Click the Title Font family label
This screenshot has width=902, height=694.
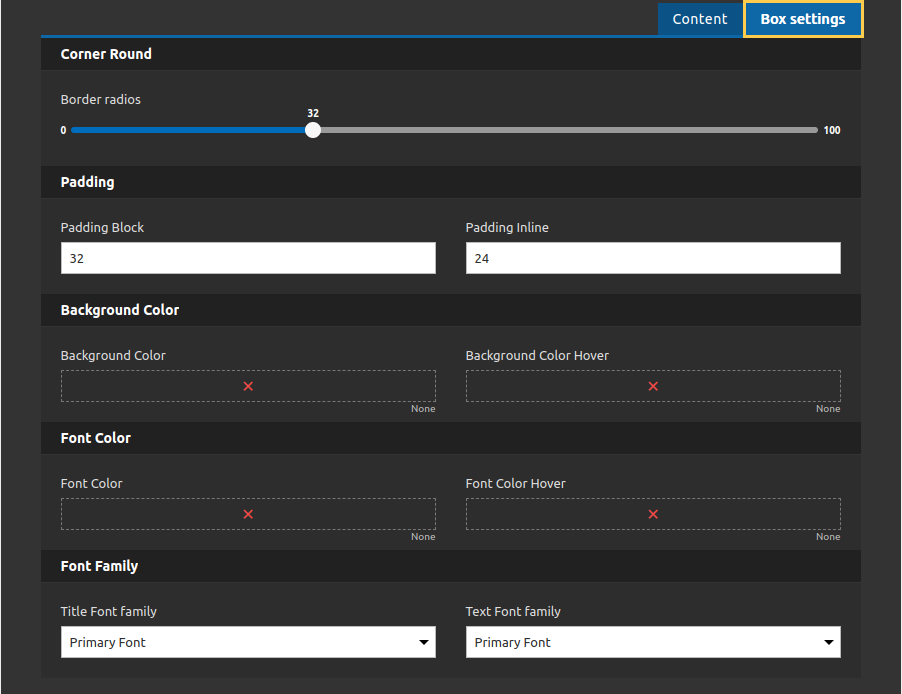(x=109, y=611)
